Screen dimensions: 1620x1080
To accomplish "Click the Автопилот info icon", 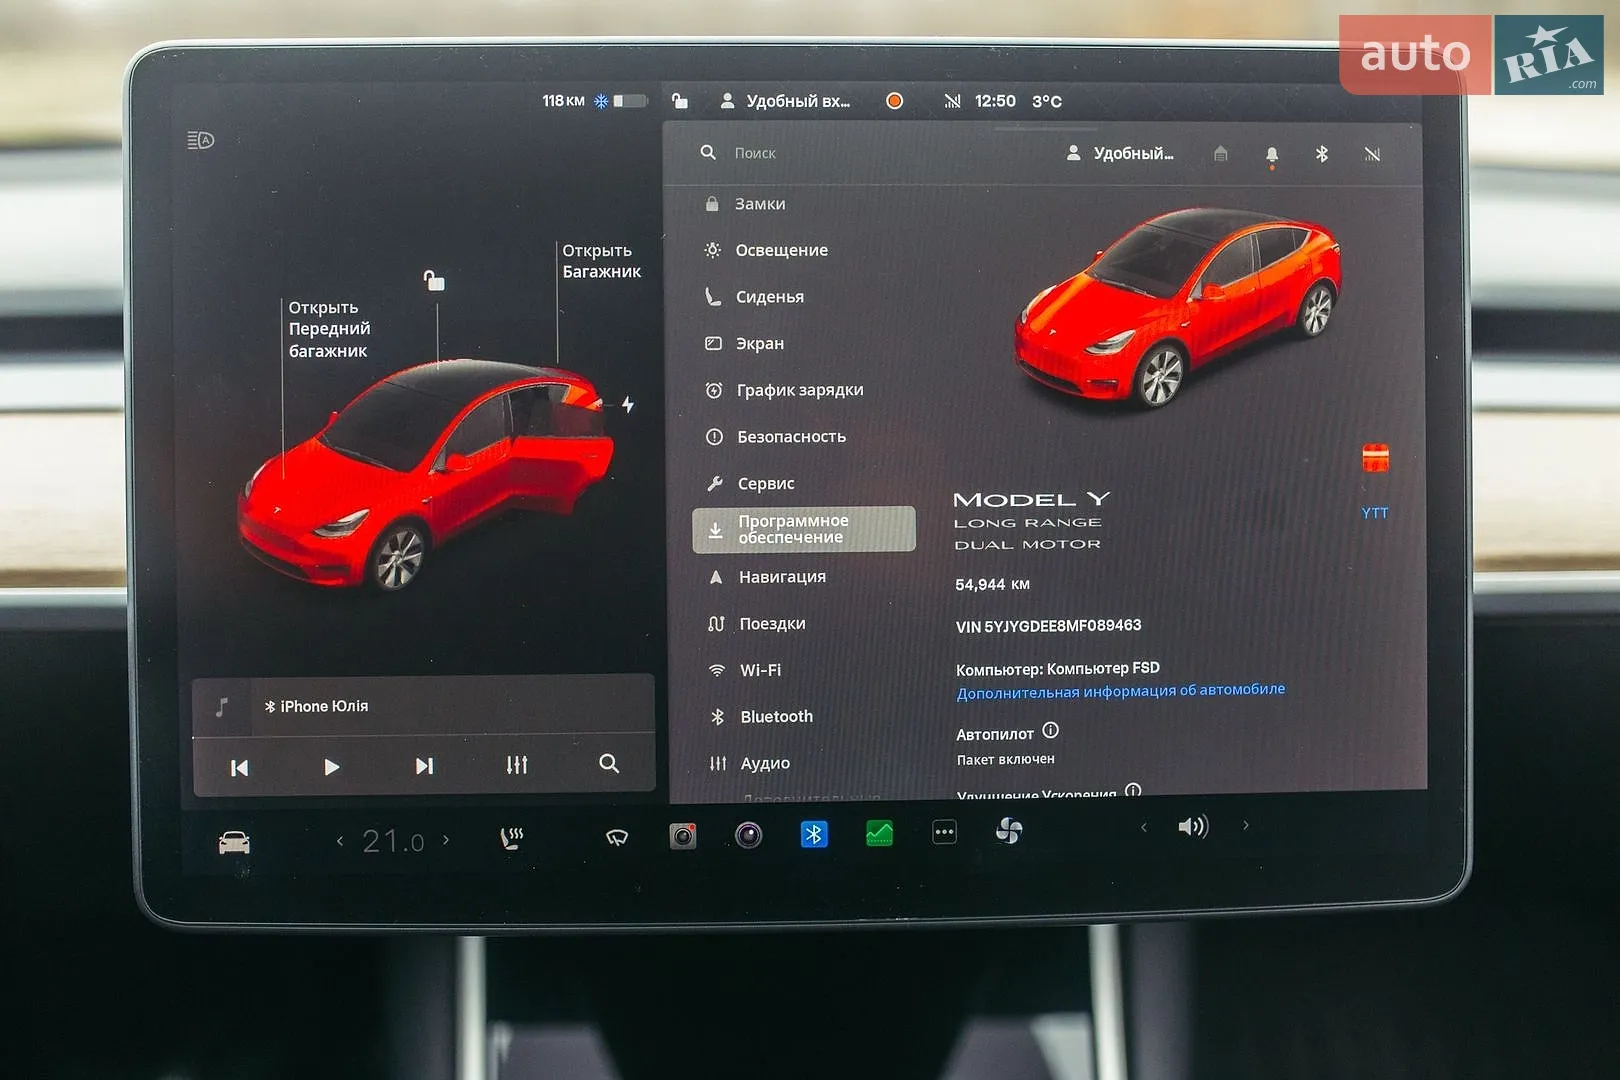I will (x=1050, y=731).
